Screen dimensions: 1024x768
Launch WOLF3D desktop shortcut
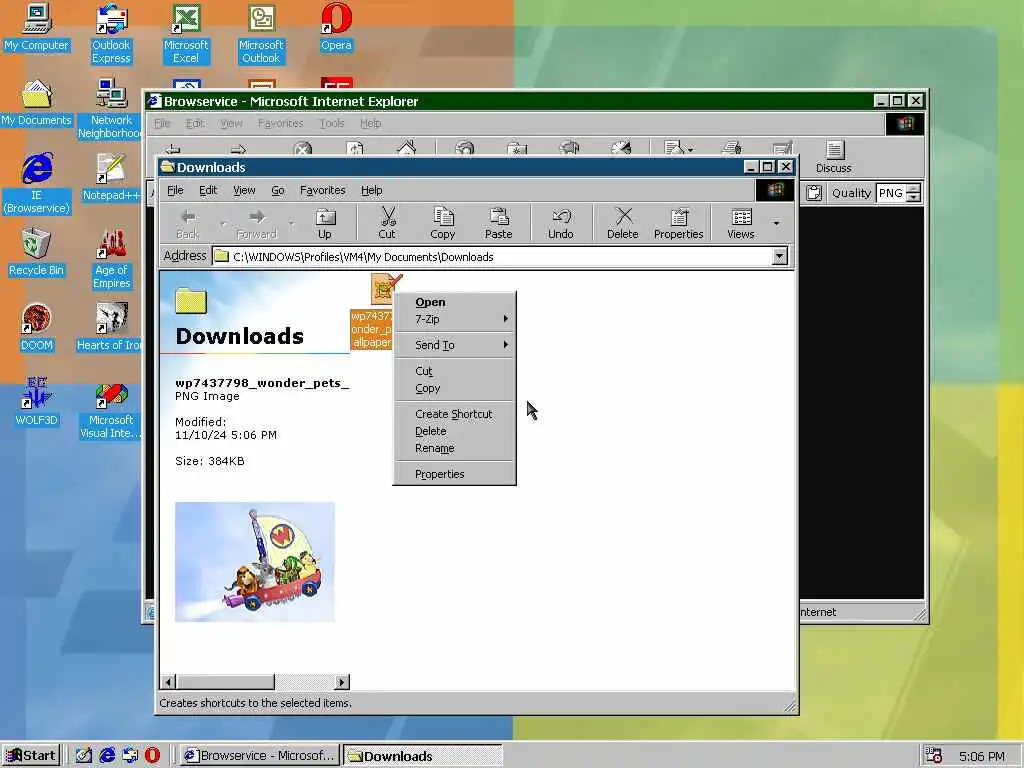click(x=37, y=403)
